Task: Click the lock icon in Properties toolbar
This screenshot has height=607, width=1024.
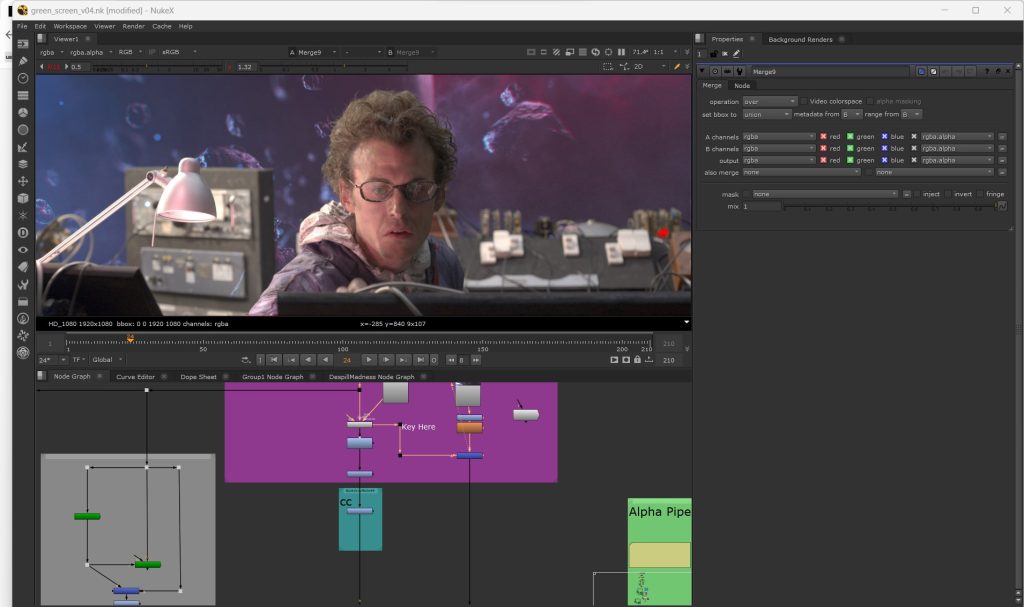Action: coord(713,54)
